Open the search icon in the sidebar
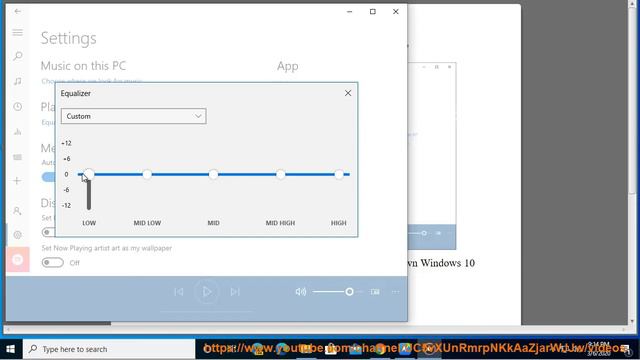 (18, 56)
